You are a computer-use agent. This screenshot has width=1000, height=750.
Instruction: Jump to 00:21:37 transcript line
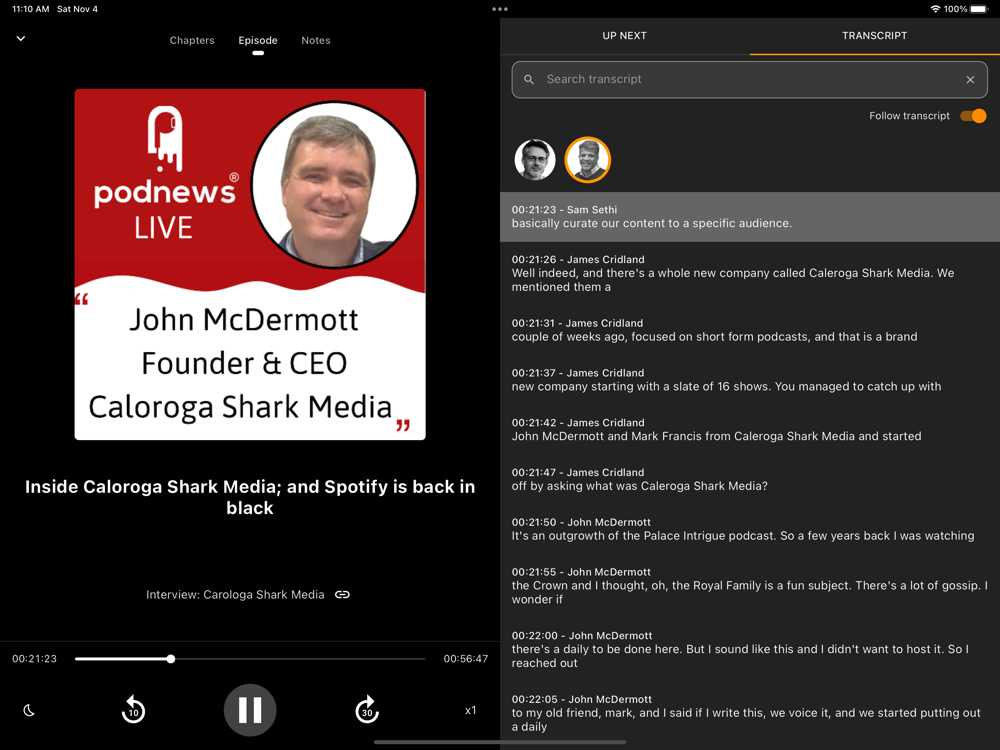pos(750,380)
